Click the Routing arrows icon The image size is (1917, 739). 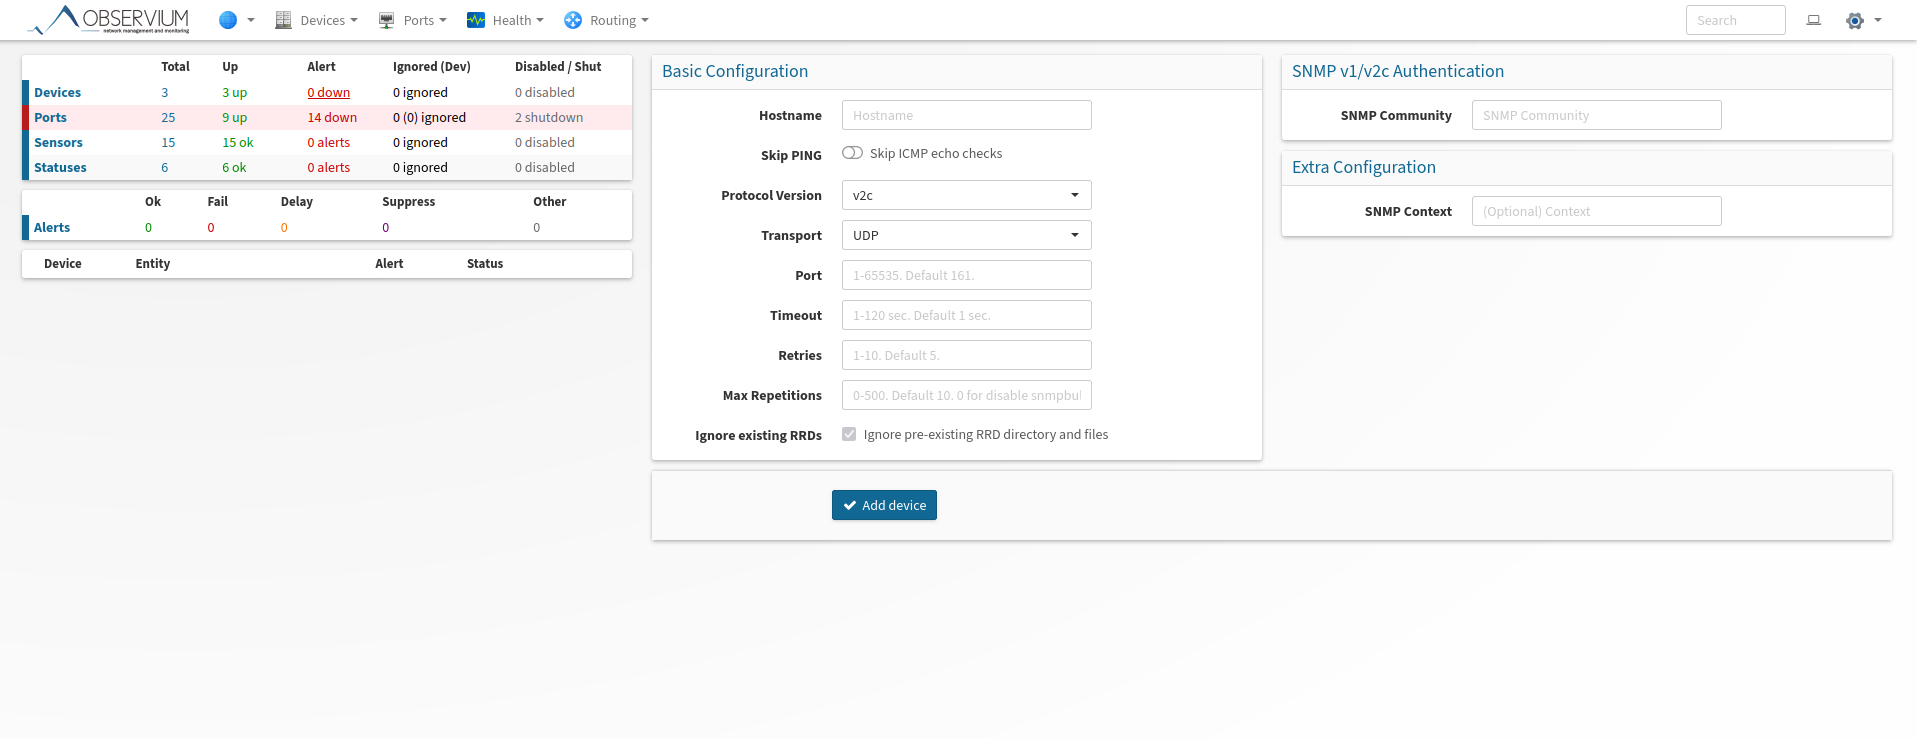pos(573,20)
